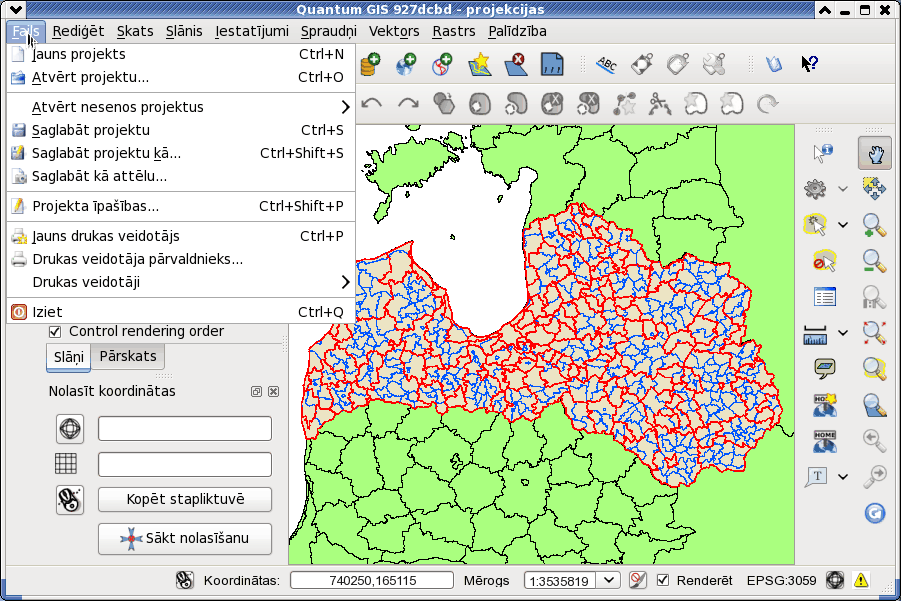The image size is (901, 601).
Task: Click the Help contents book icon
Action: click(774, 64)
